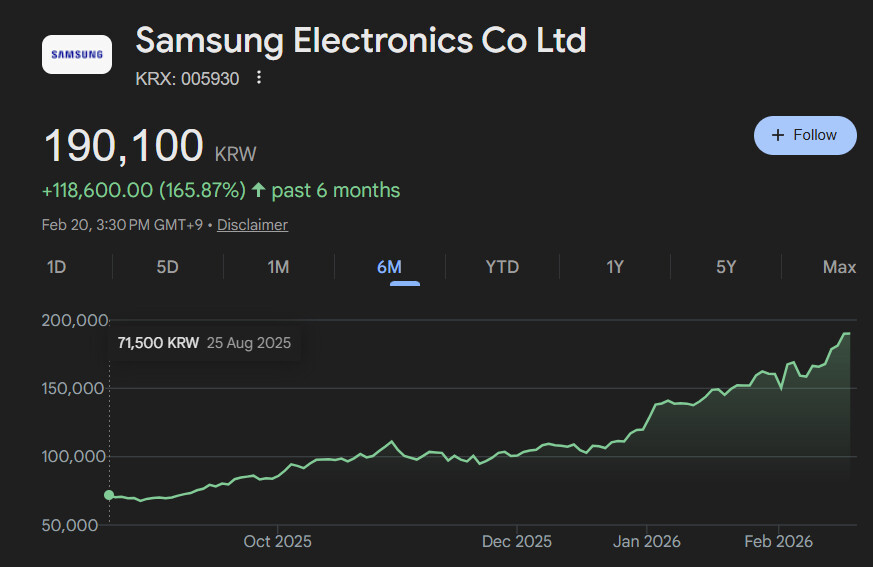The image size is (873, 567).
Task: Select the 1Y time range
Action: (x=615, y=267)
